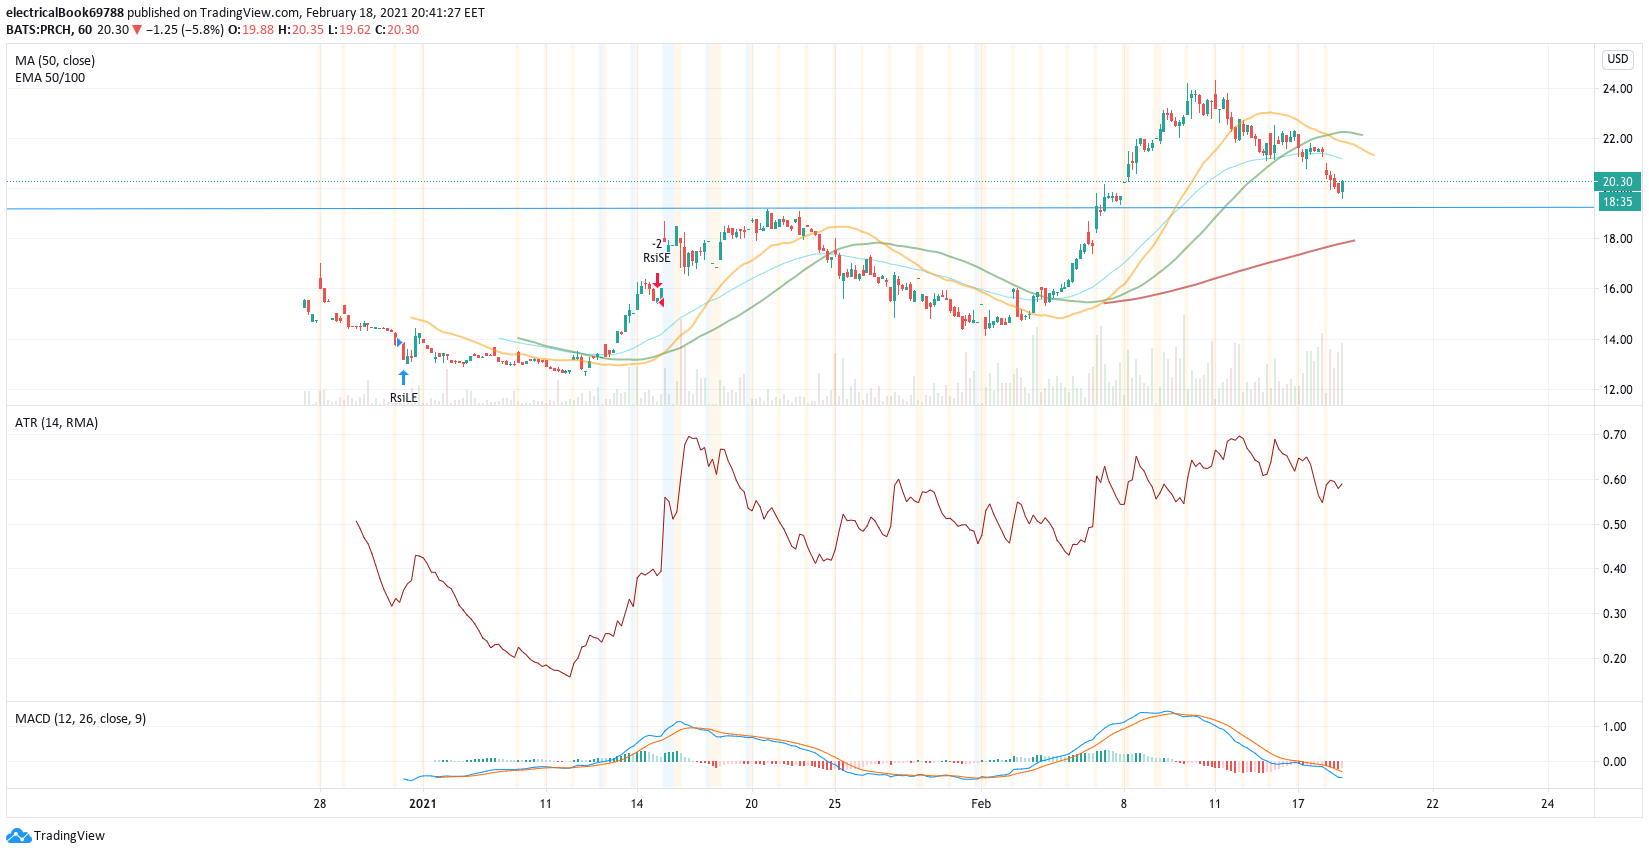
Task: Click the RsiSE text label on chart
Action: point(656,258)
